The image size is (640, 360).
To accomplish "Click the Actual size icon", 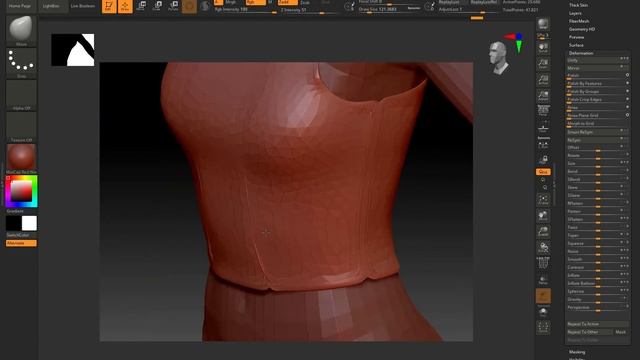I will click(x=543, y=80).
